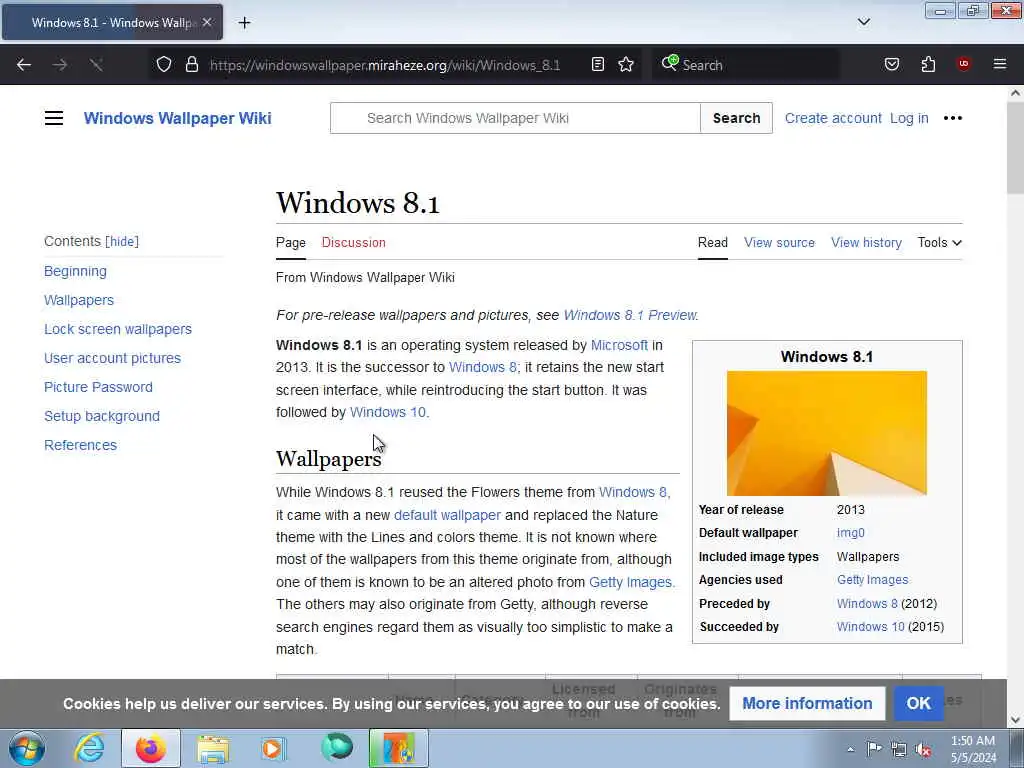
Task: Open the wiki personal tools ellipsis menu
Action: 953,118
